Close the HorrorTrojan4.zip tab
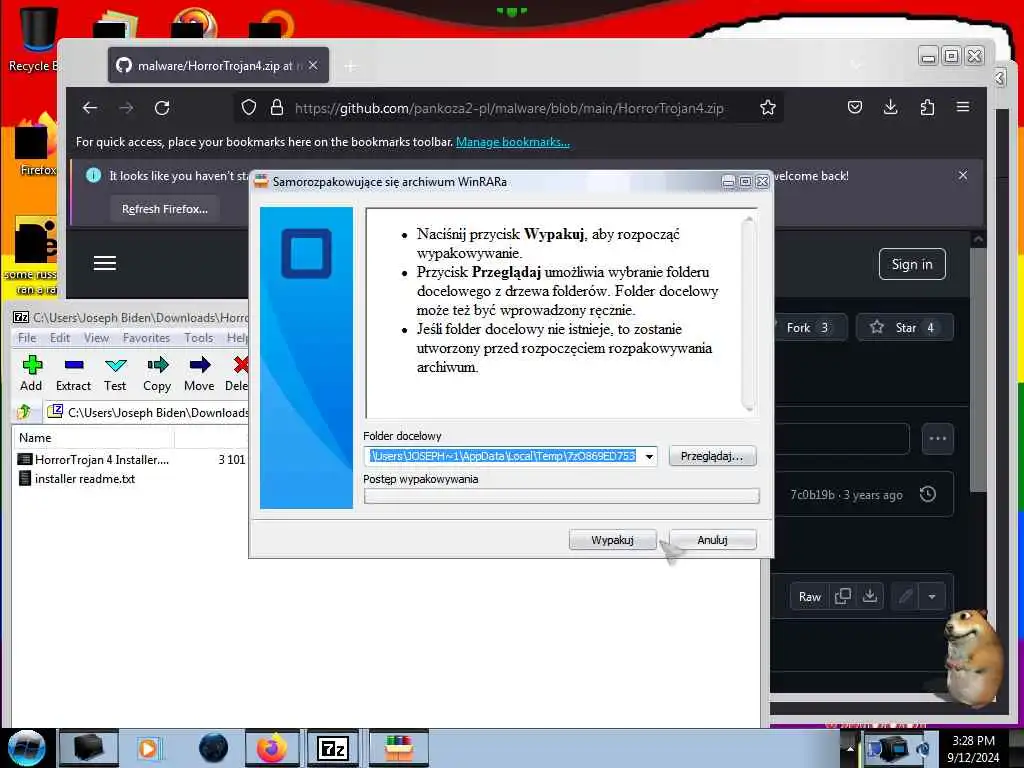The height and width of the screenshot is (768, 1024). [x=313, y=65]
